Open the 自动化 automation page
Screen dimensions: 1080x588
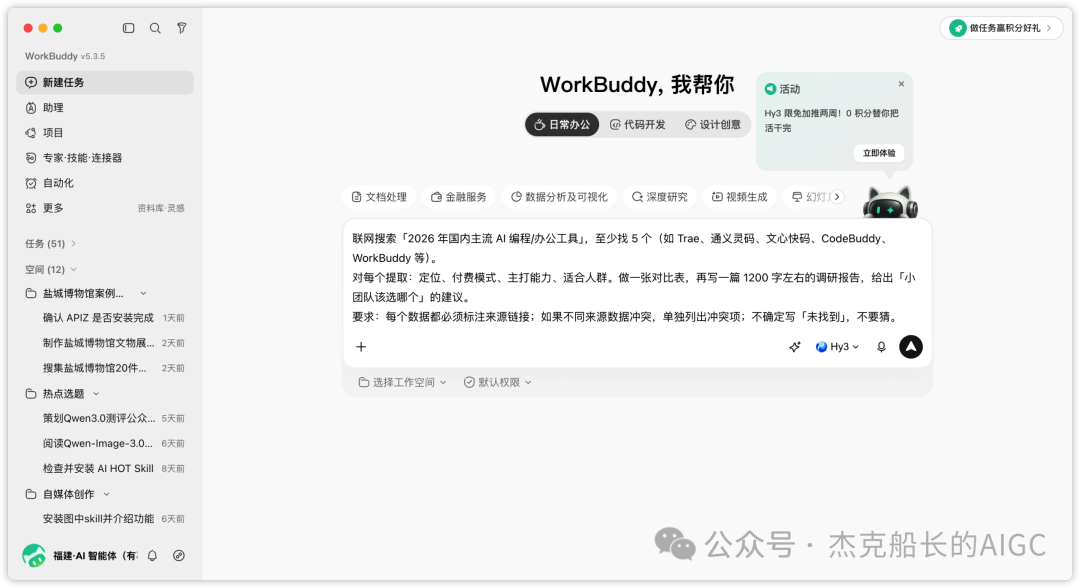(105, 183)
